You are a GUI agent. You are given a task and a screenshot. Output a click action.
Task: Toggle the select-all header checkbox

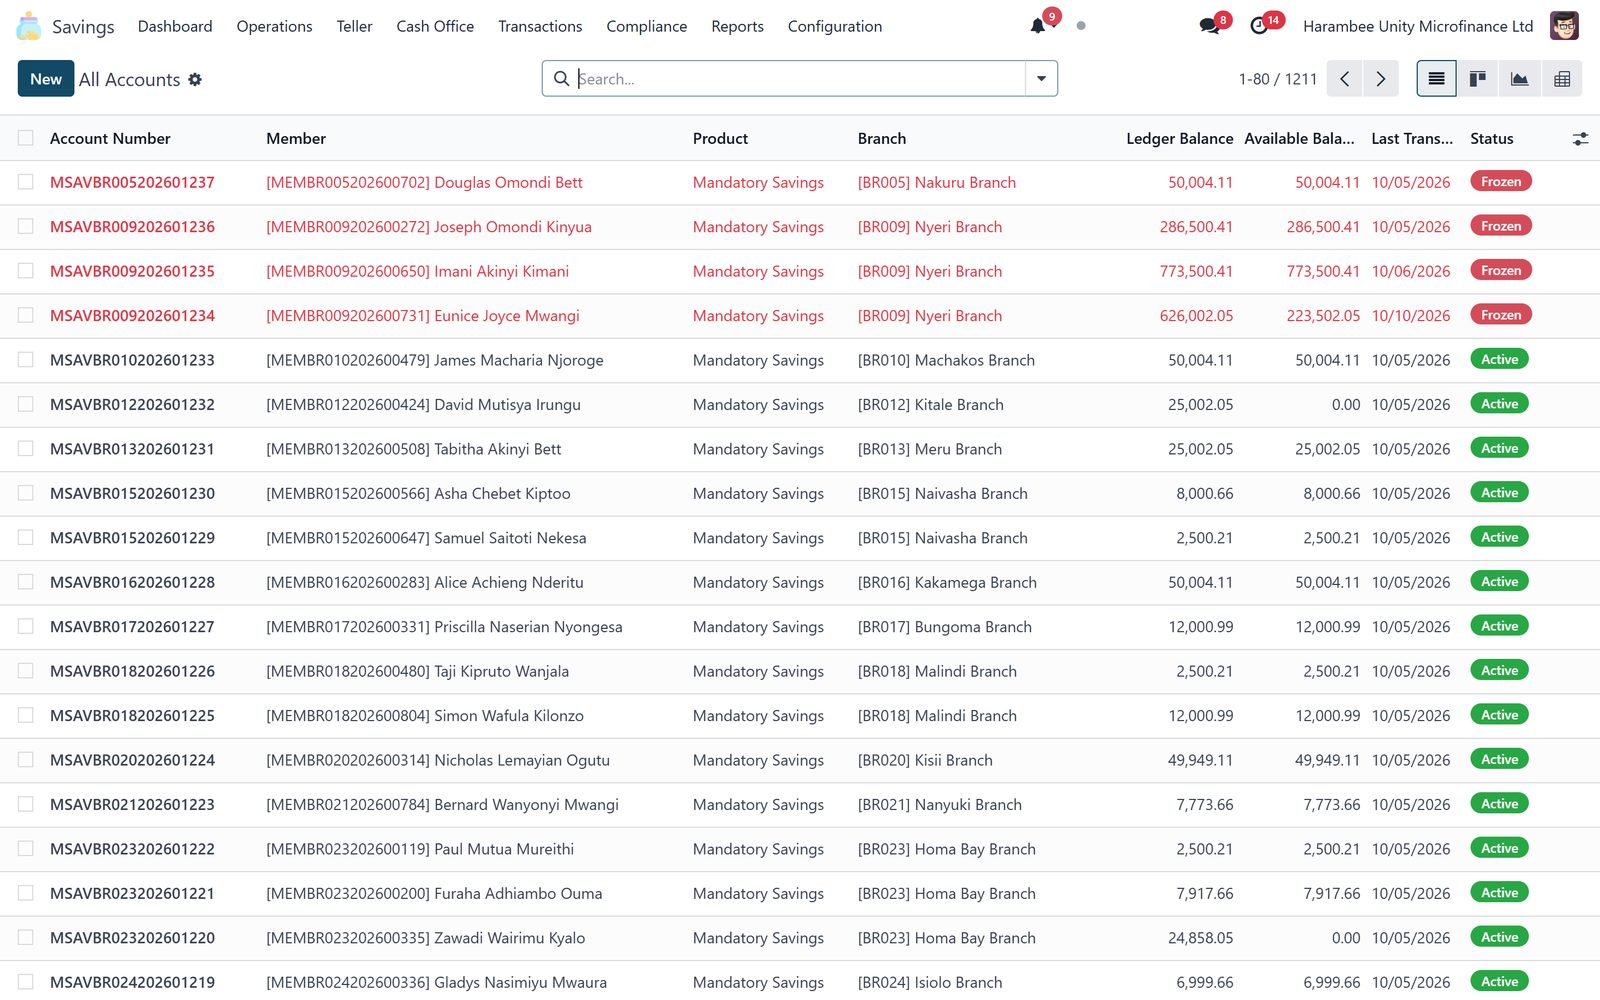pyautogui.click(x=26, y=138)
